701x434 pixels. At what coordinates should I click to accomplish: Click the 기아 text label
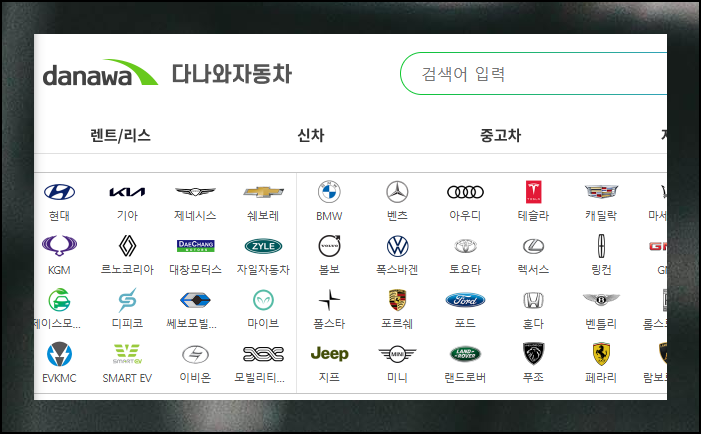coord(127,216)
